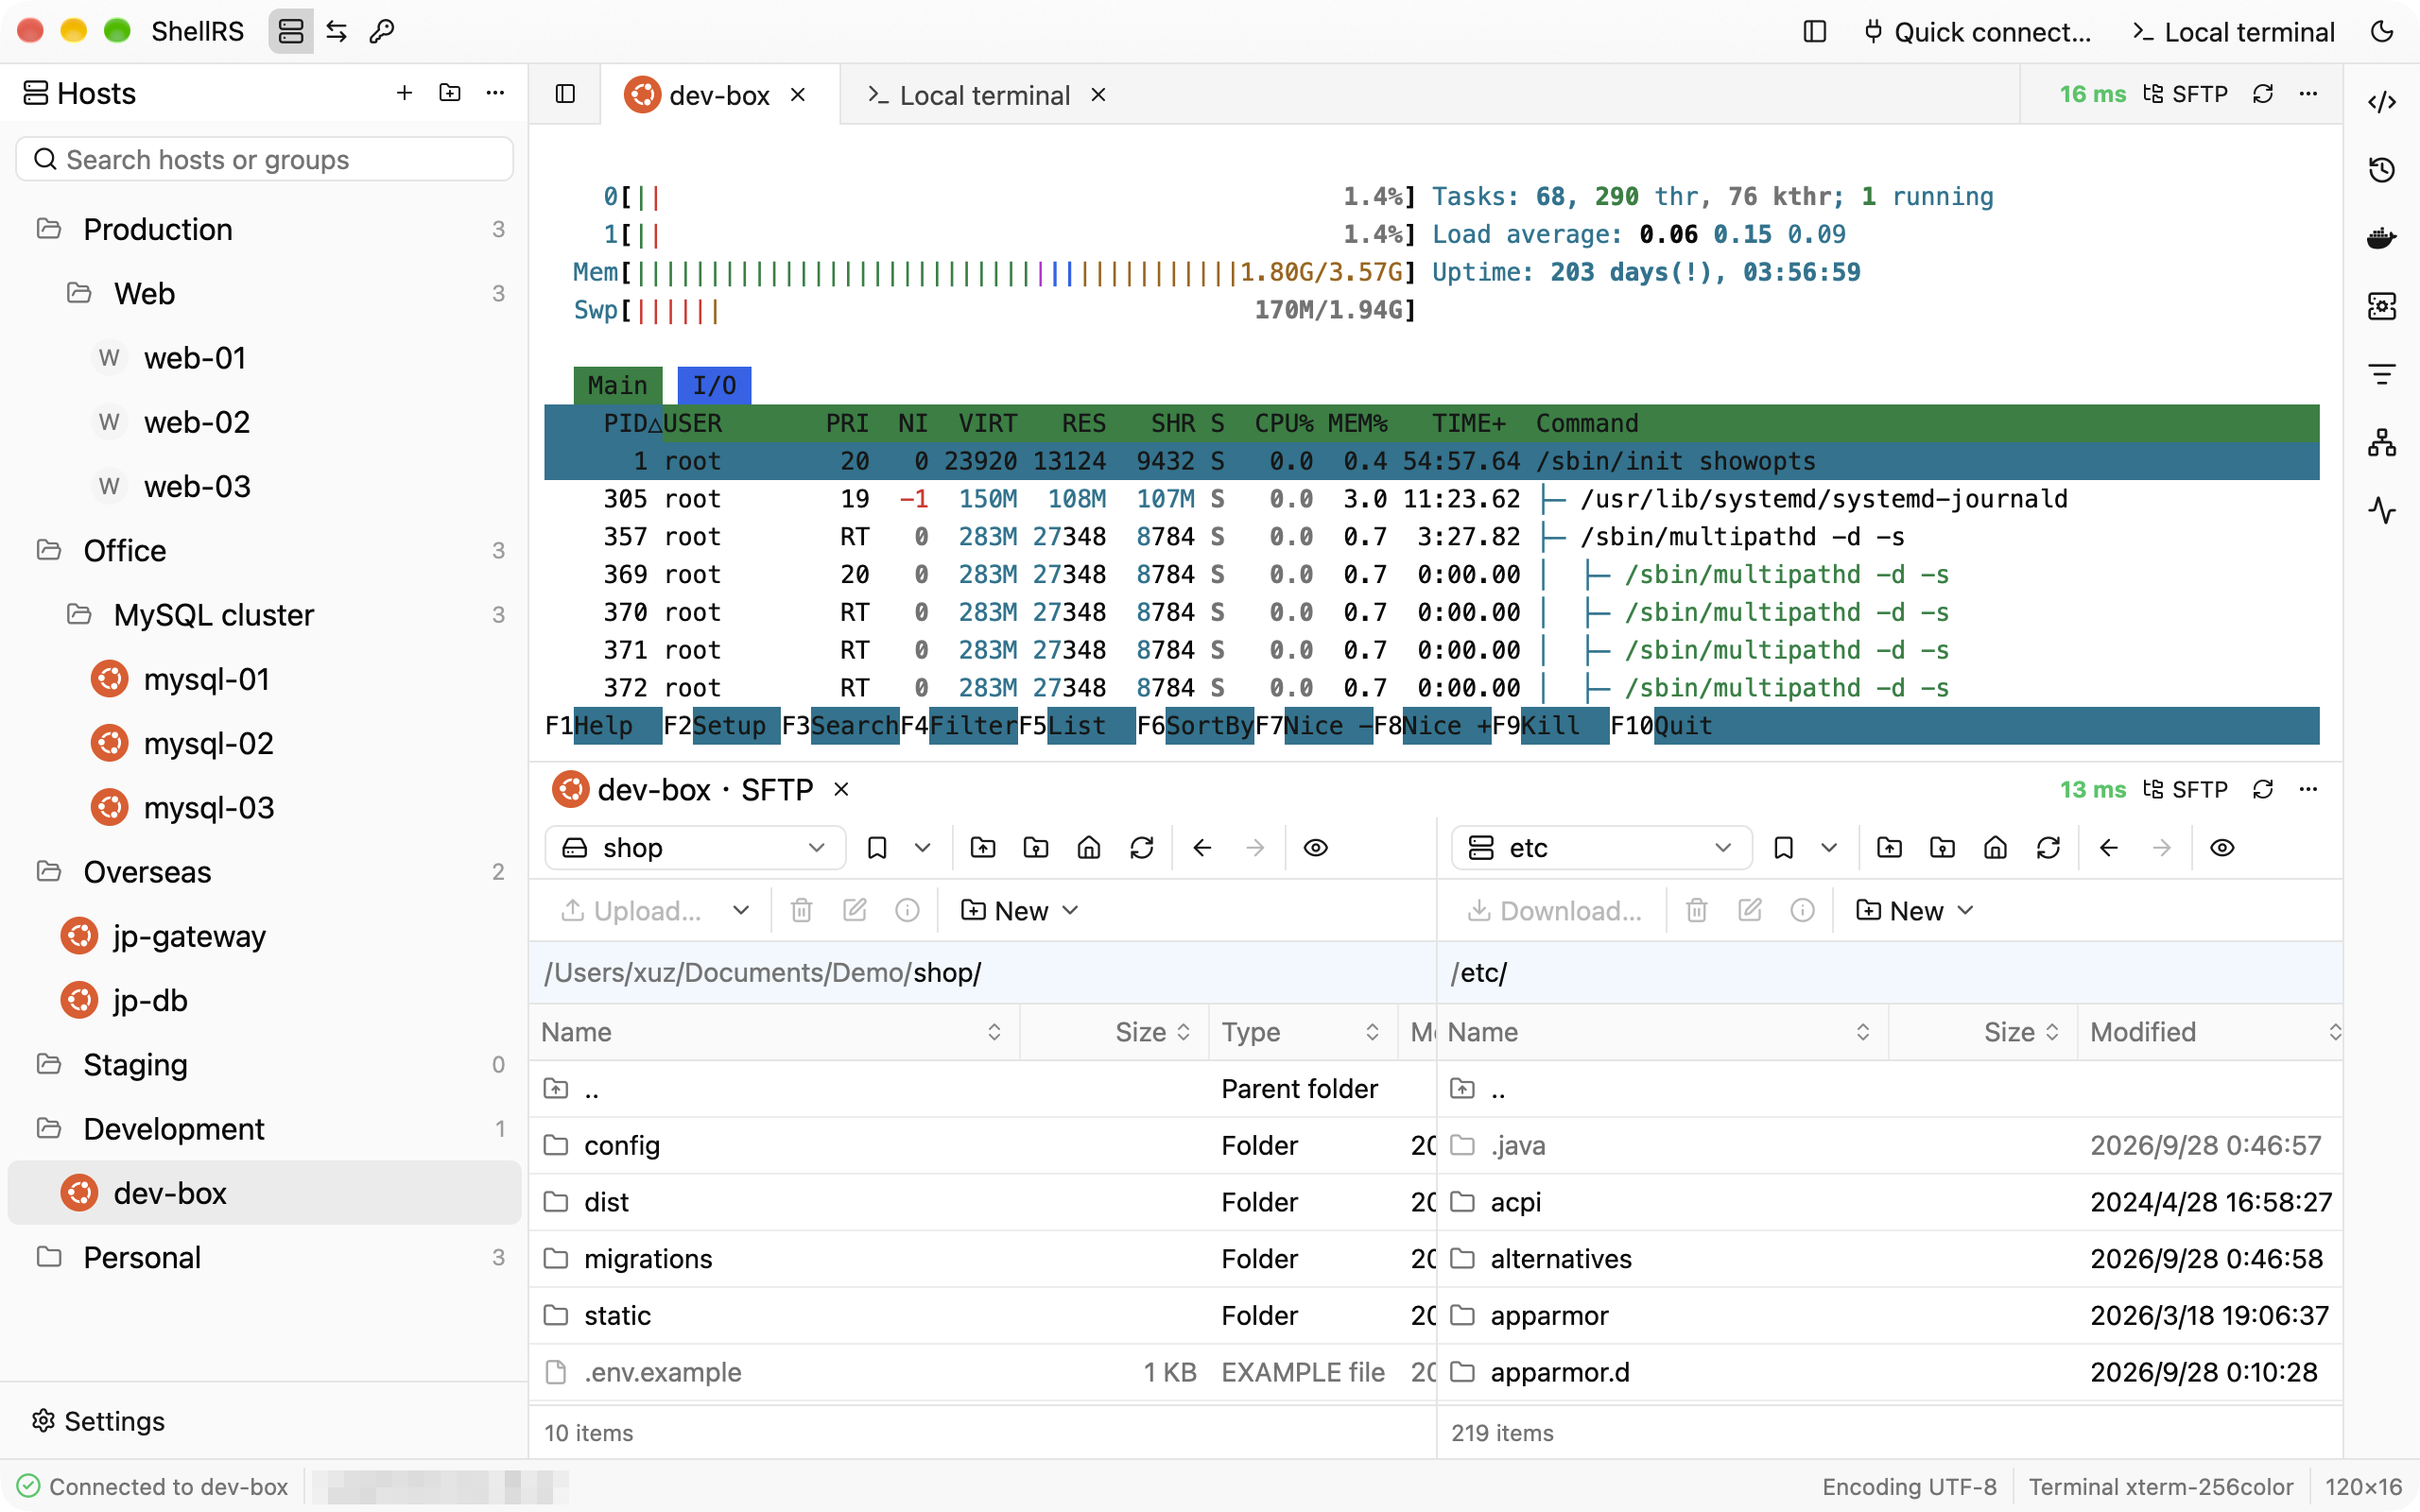Image resolution: width=2420 pixels, height=1512 pixels.
Task: Select the htop Main tab
Action: [617, 385]
